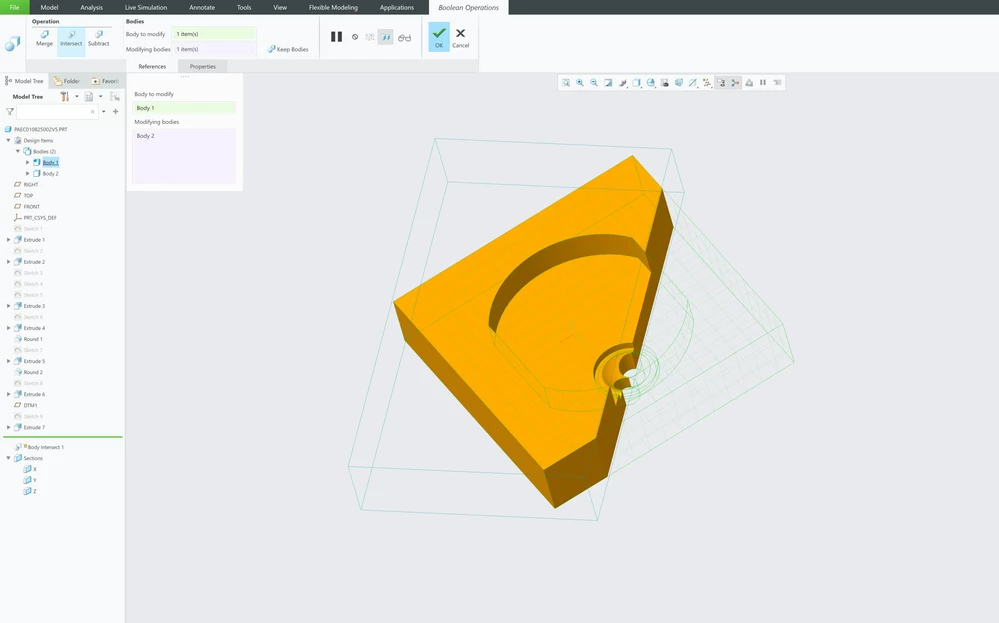Select the Intersect boolean operation

point(71,39)
